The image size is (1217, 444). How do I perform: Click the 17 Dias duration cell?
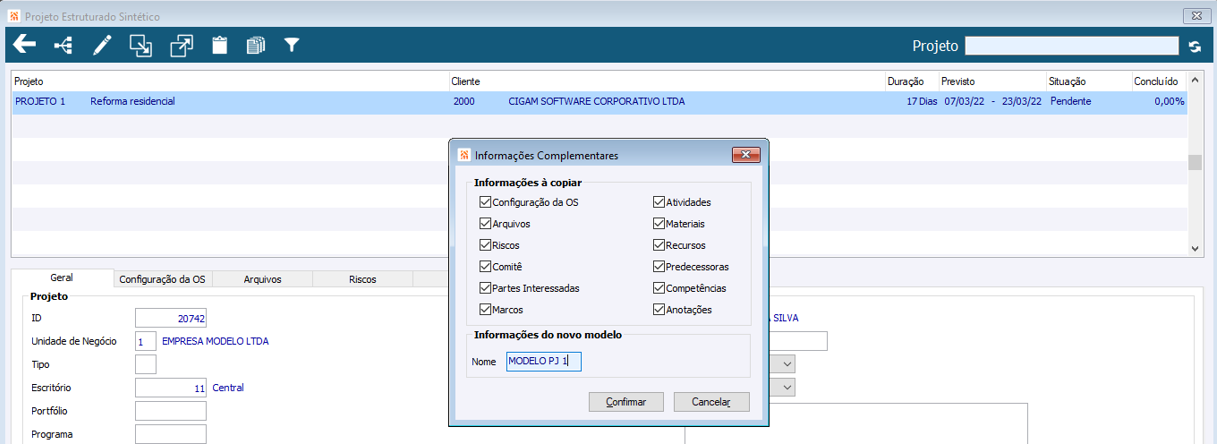pyautogui.click(x=920, y=101)
